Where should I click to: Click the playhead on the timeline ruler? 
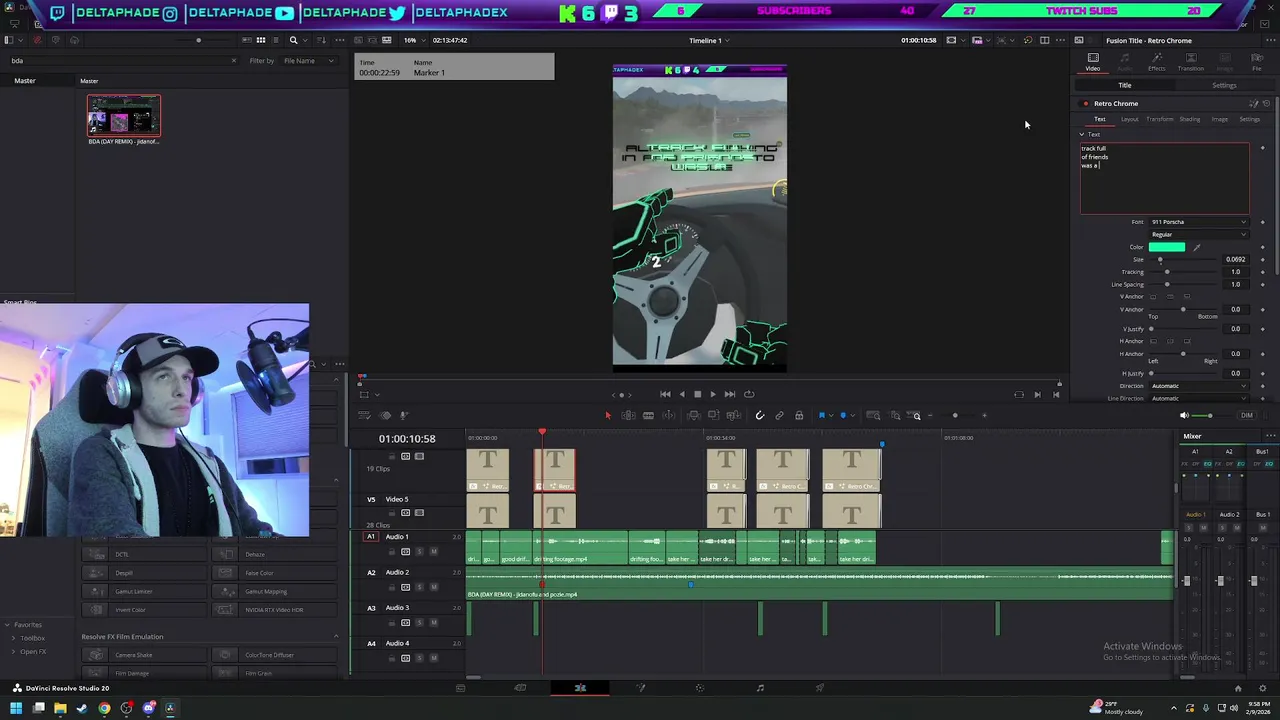(542, 433)
